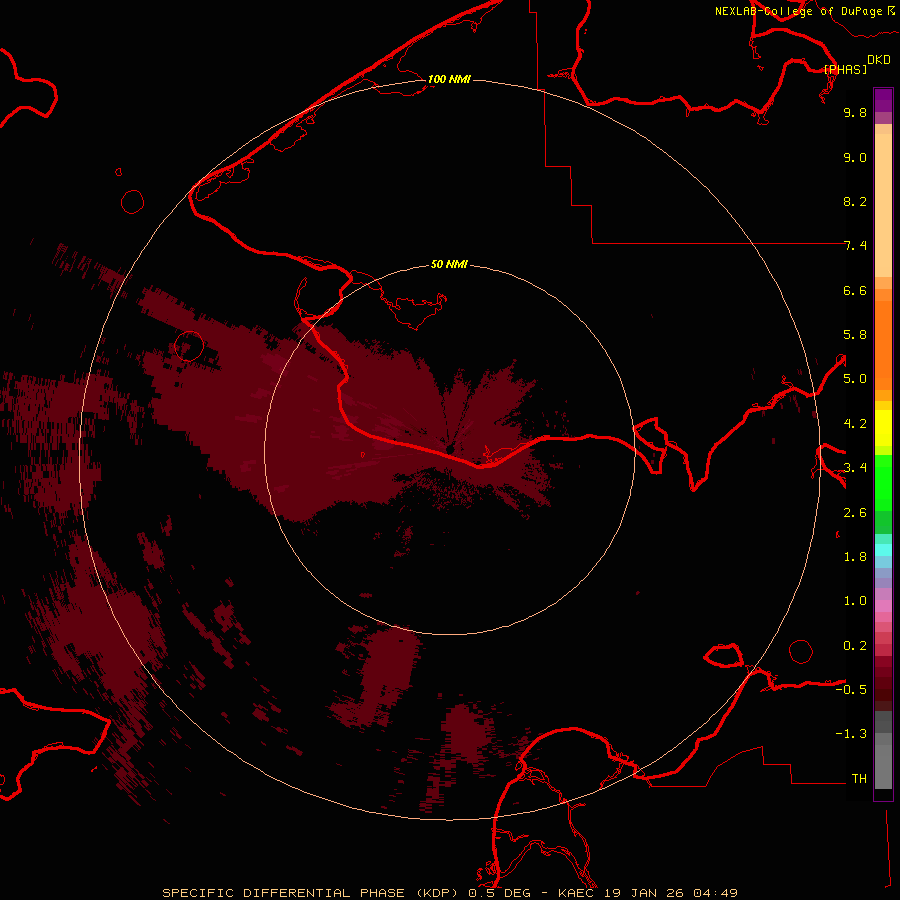Click the 1.8 value on the color scale
The width and height of the screenshot is (900, 900).
coord(855,557)
